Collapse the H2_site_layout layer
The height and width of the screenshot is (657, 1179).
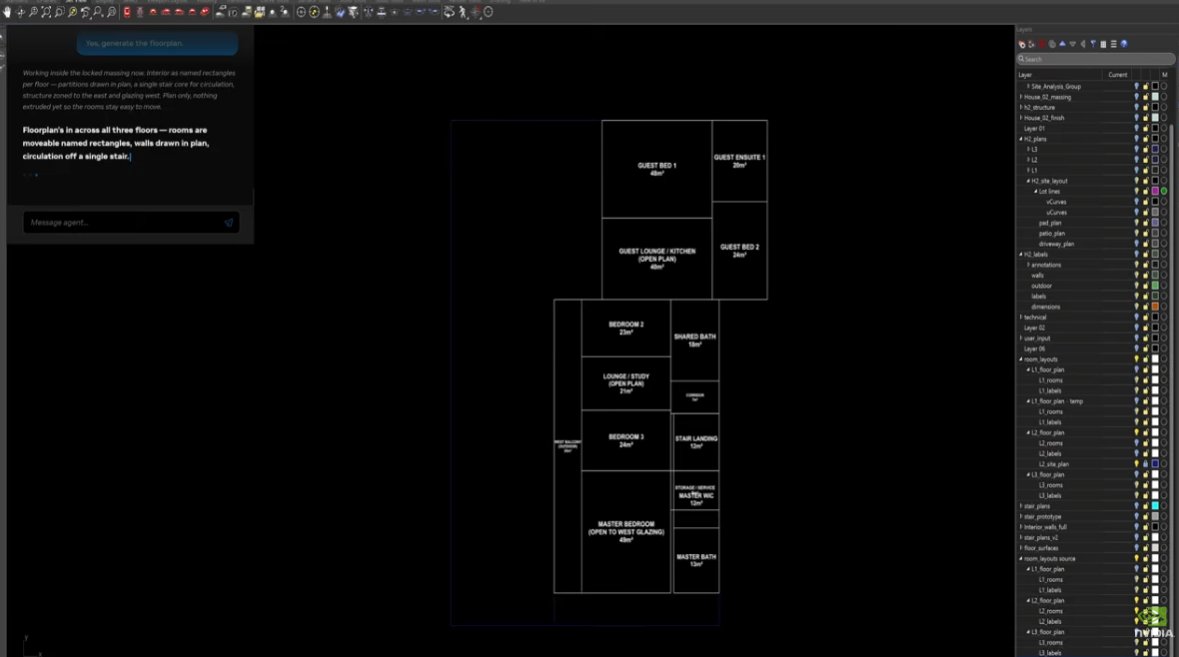(x=1028, y=181)
